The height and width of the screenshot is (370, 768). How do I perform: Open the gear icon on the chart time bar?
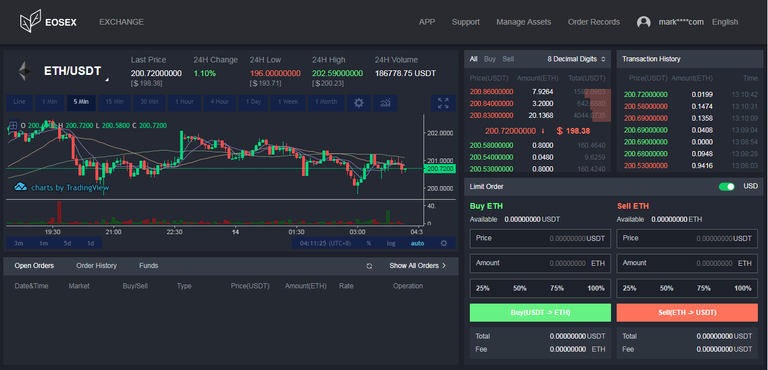tap(444, 243)
